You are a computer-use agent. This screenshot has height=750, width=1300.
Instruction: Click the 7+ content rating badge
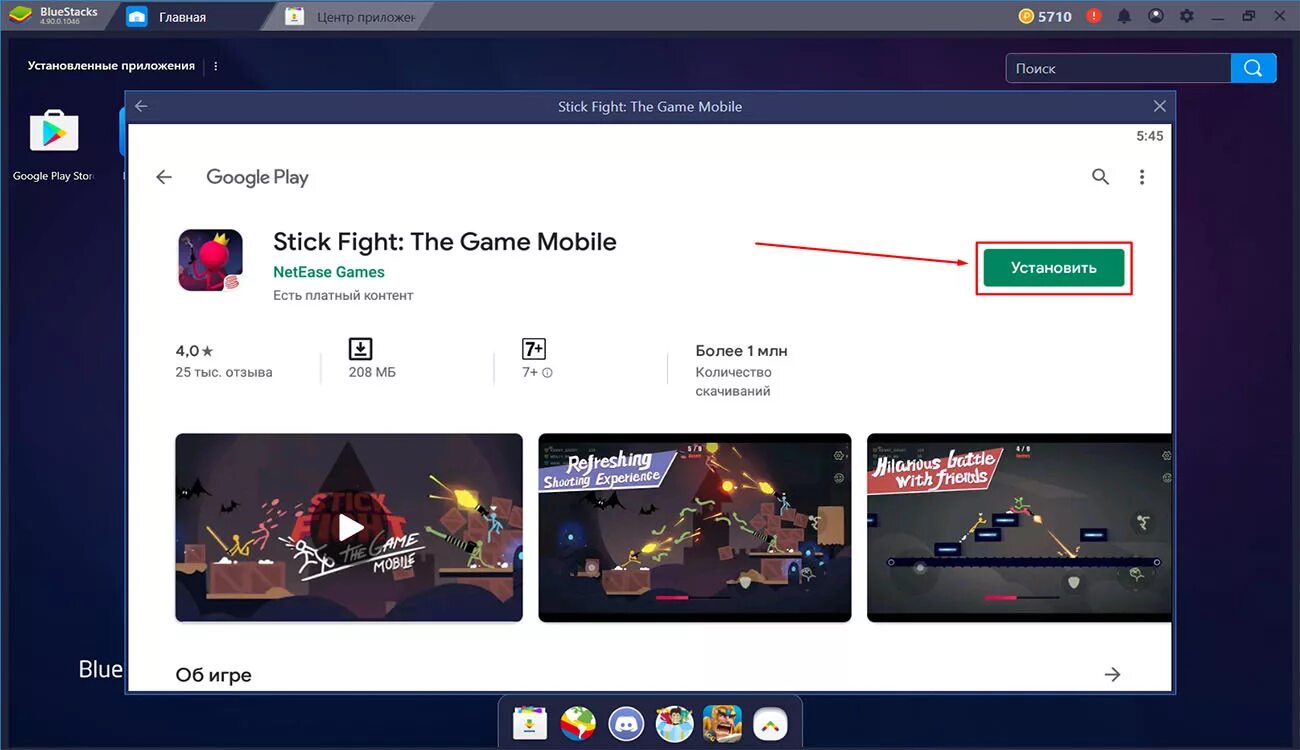click(x=534, y=349)
